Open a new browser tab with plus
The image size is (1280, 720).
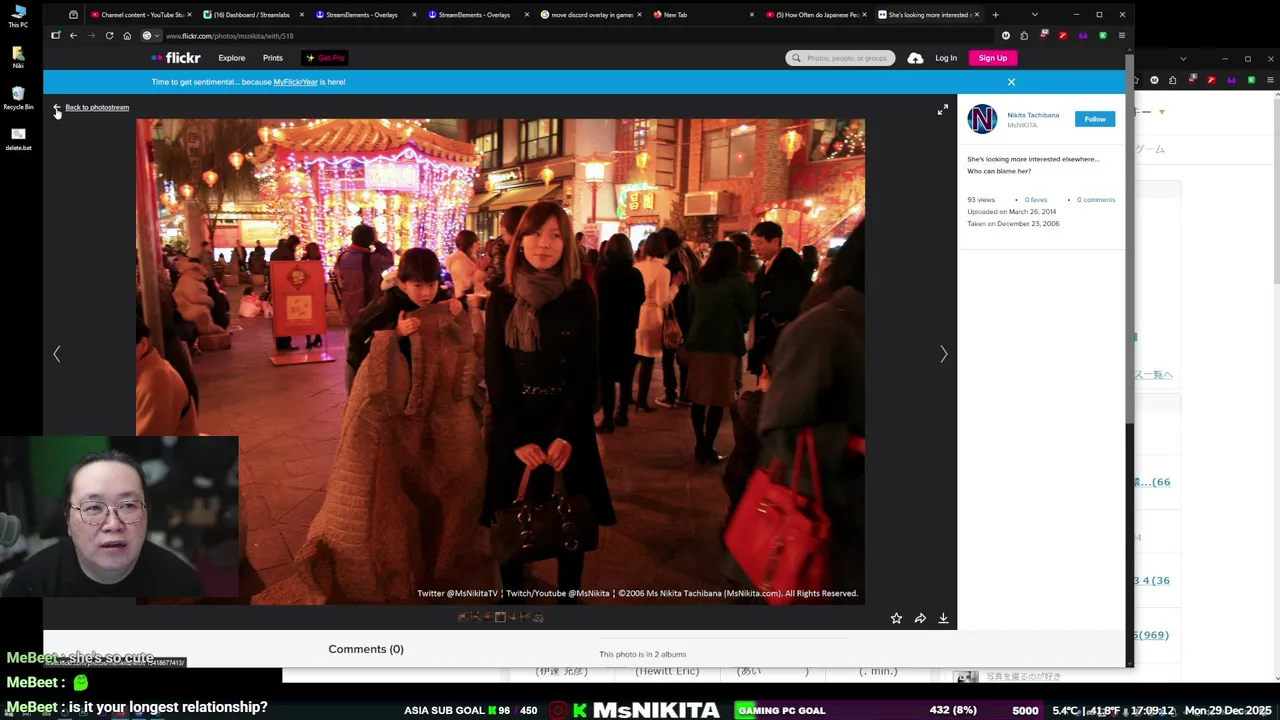995,15
